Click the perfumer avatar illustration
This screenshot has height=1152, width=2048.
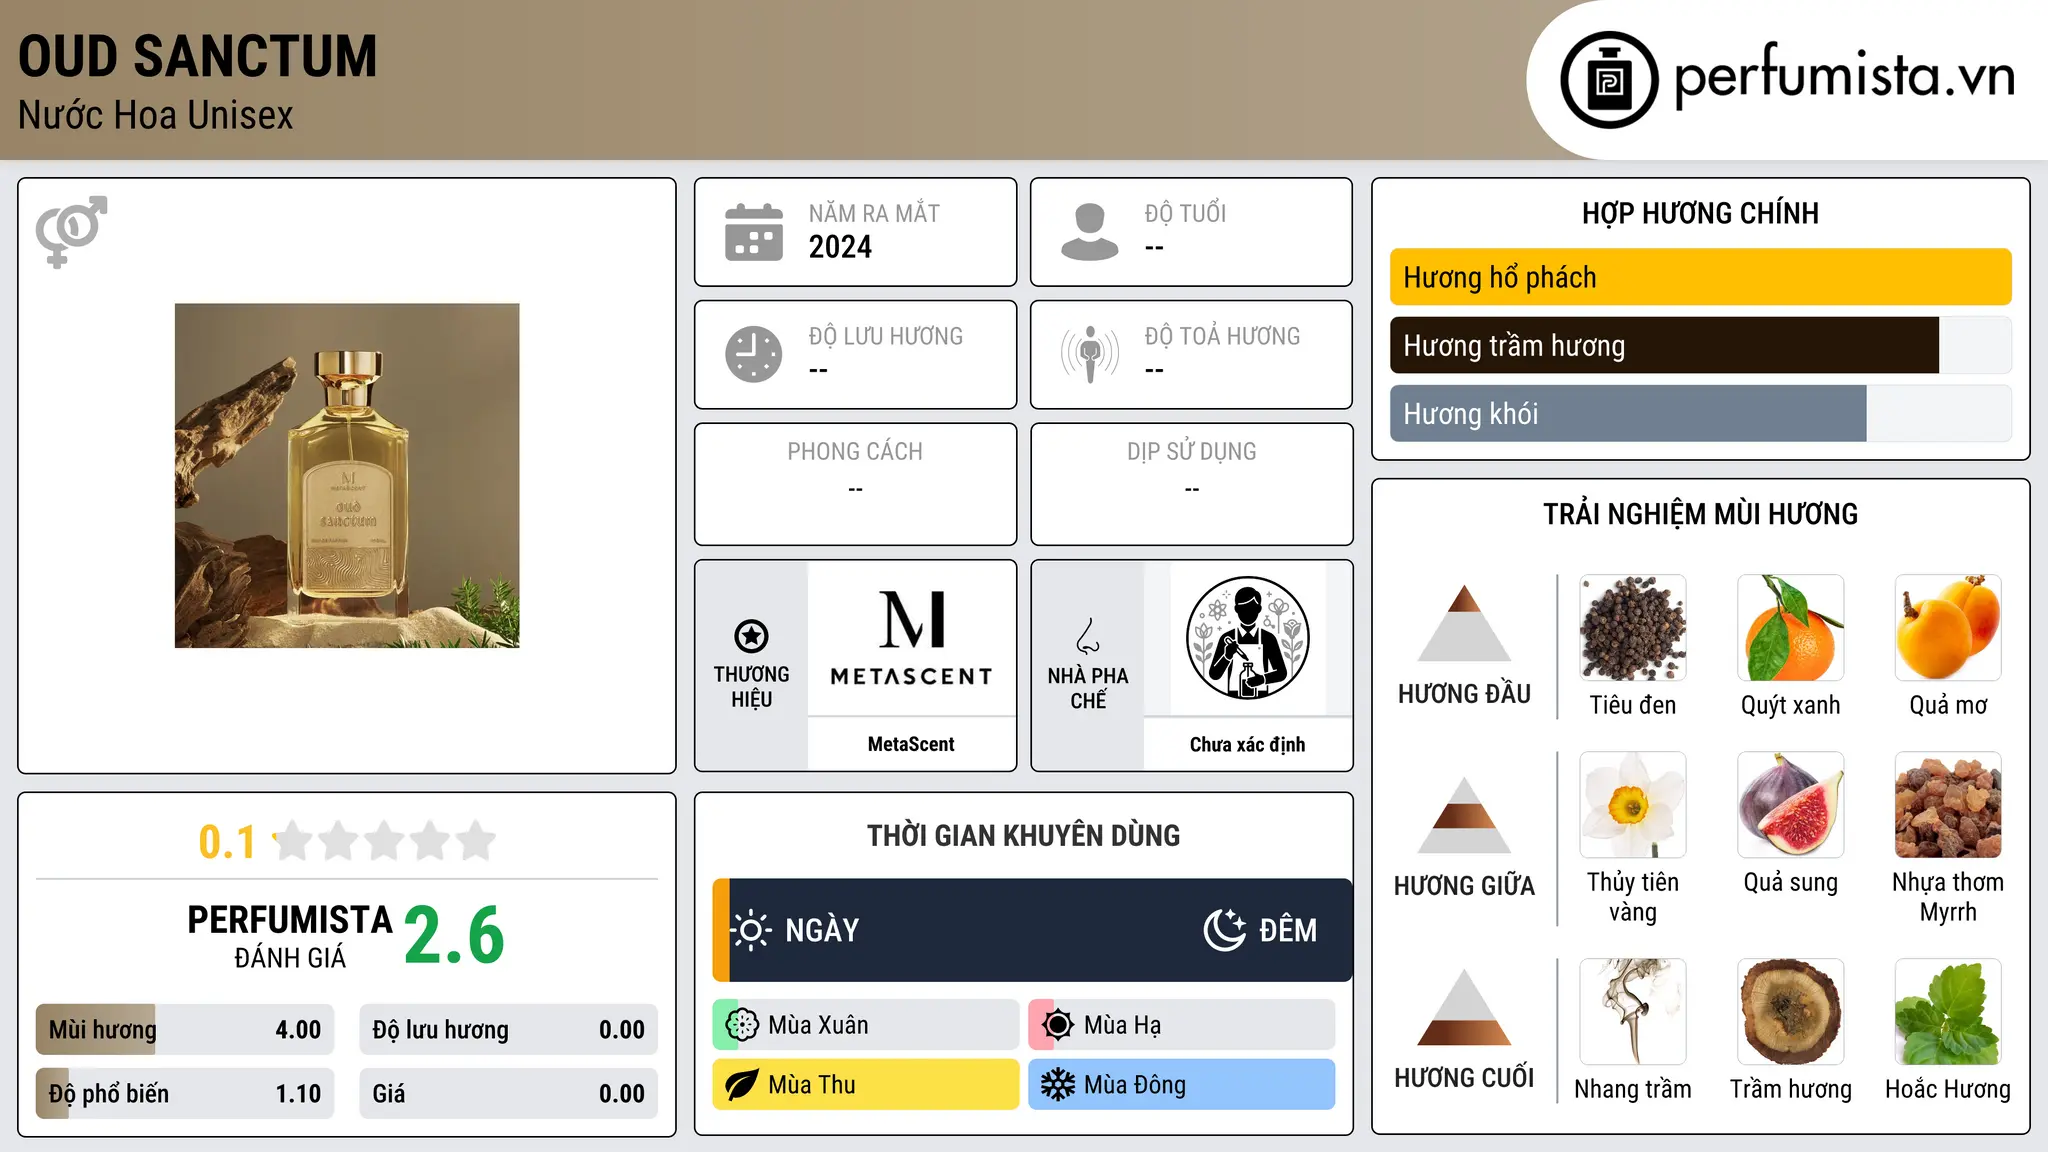coord(1247,638)
